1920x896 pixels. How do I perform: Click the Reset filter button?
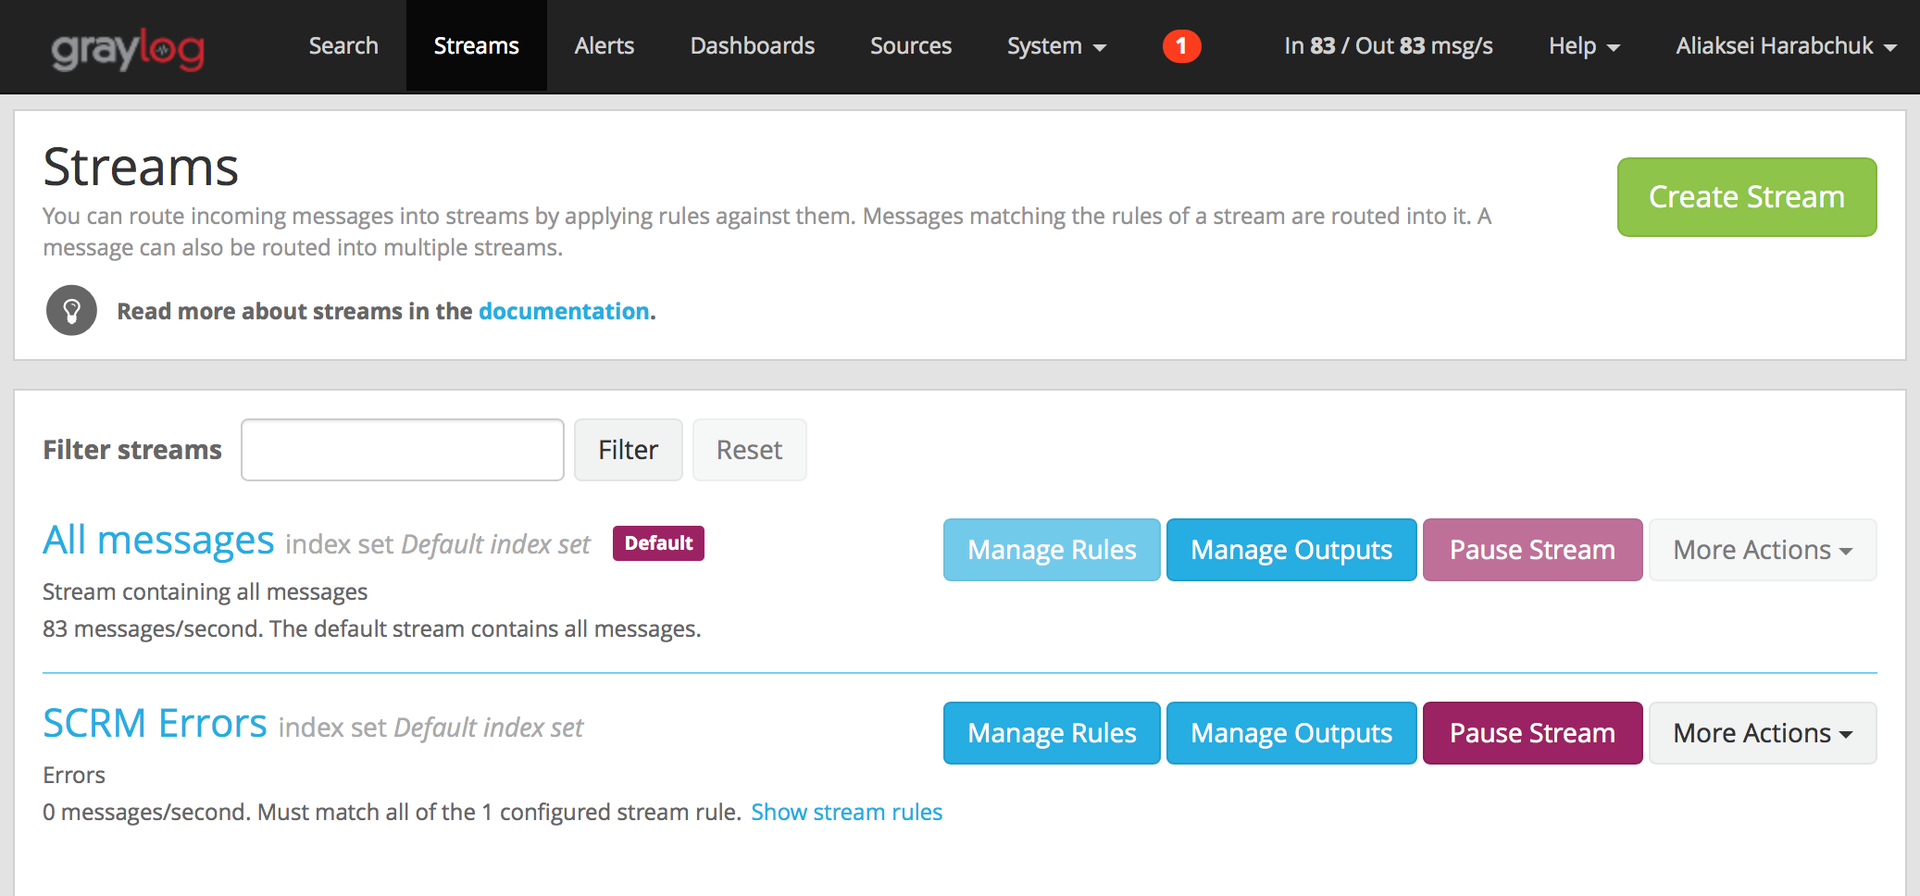pos(749,450)
